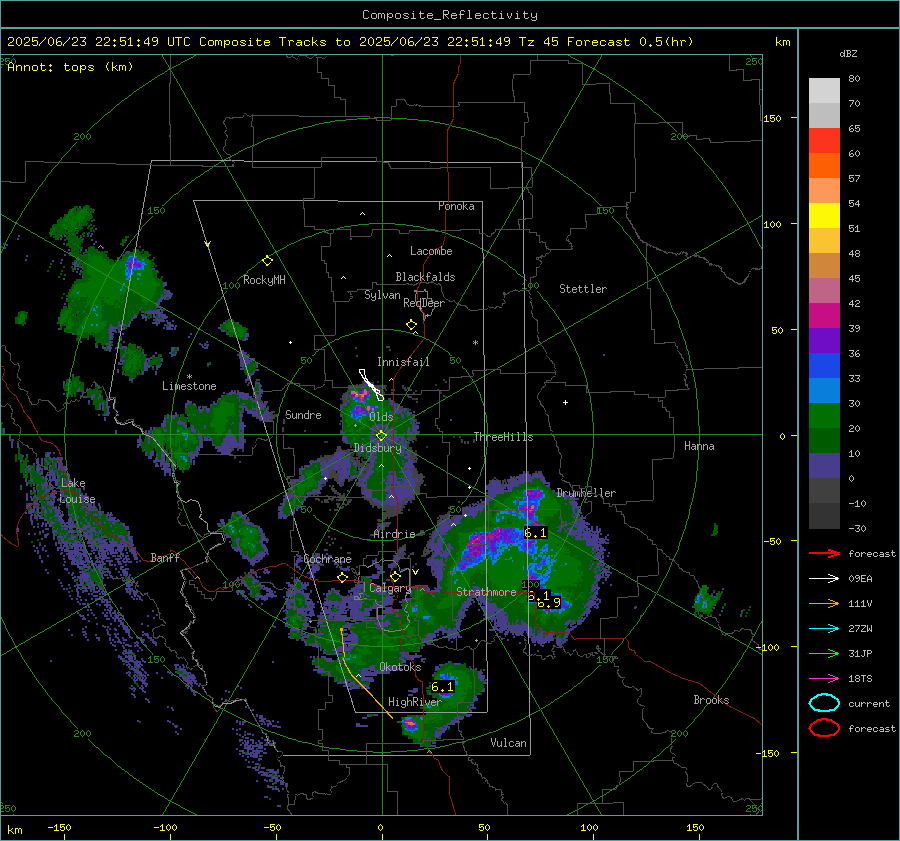This screenshot has width=900, height=841.
Task: Click the Brooks city label
Action: pos(711,700)
